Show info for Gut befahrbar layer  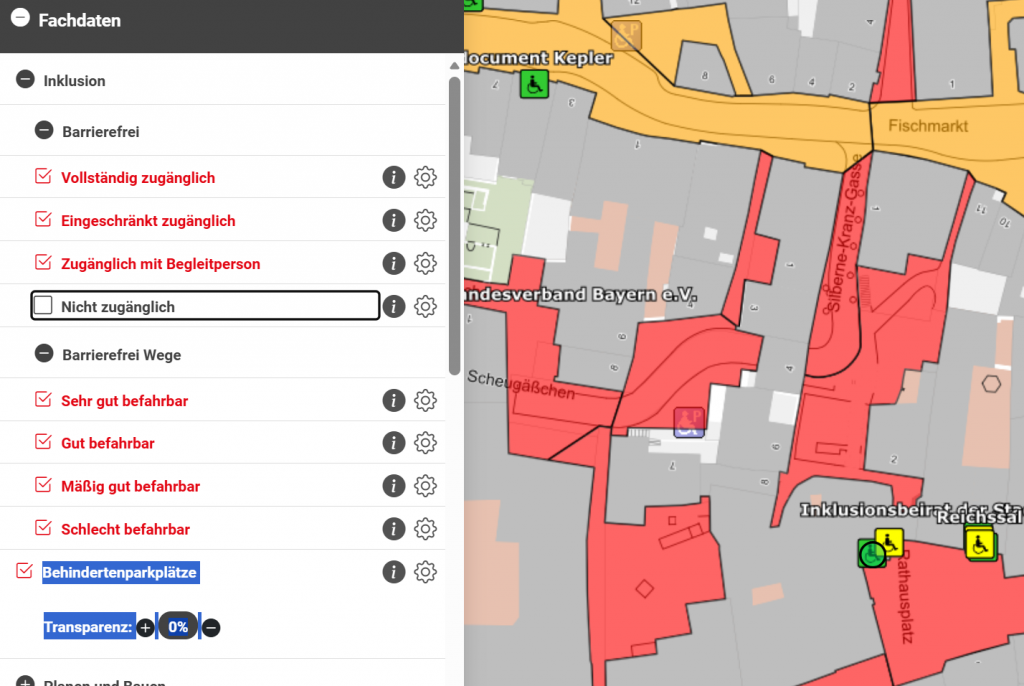click(x=394, y=443)
